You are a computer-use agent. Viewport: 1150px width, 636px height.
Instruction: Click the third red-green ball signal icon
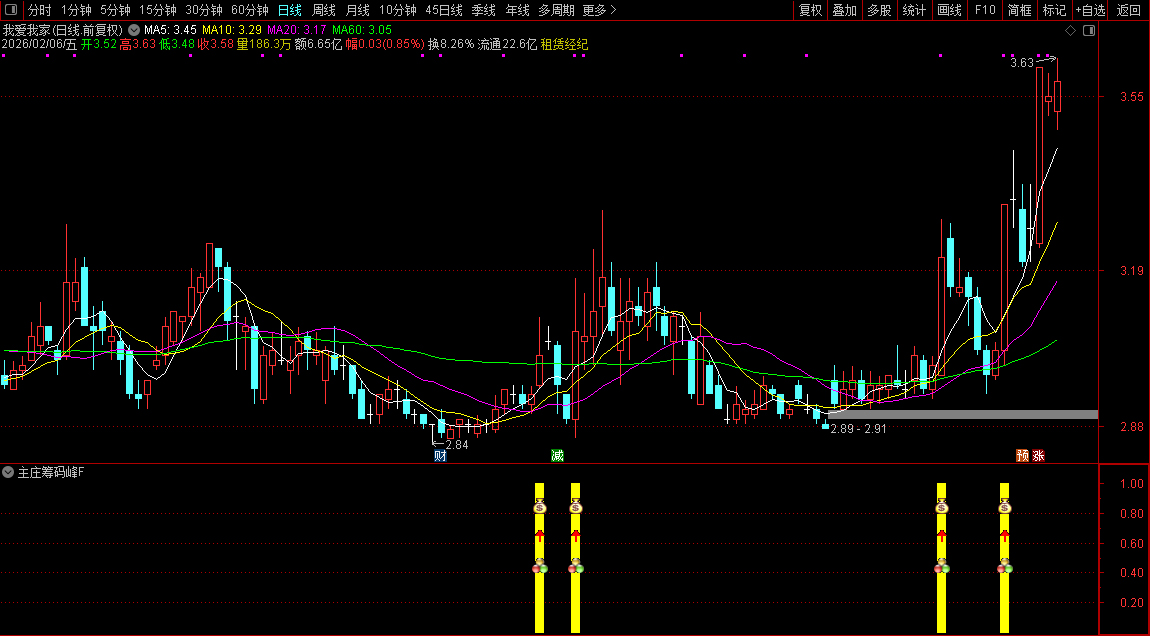point(941,568)
